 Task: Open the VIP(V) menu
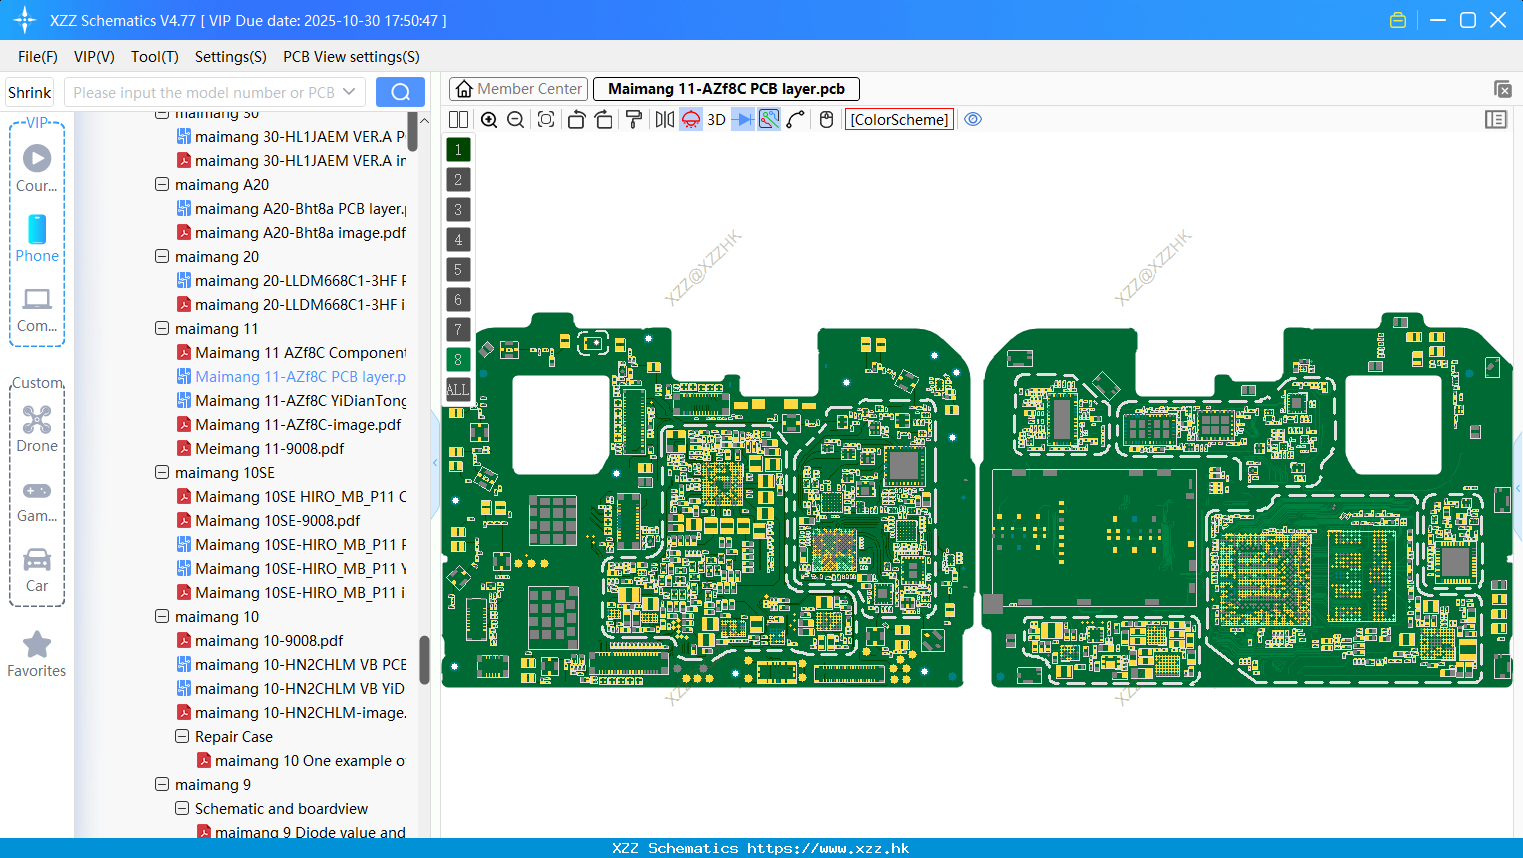coord(94,57)
